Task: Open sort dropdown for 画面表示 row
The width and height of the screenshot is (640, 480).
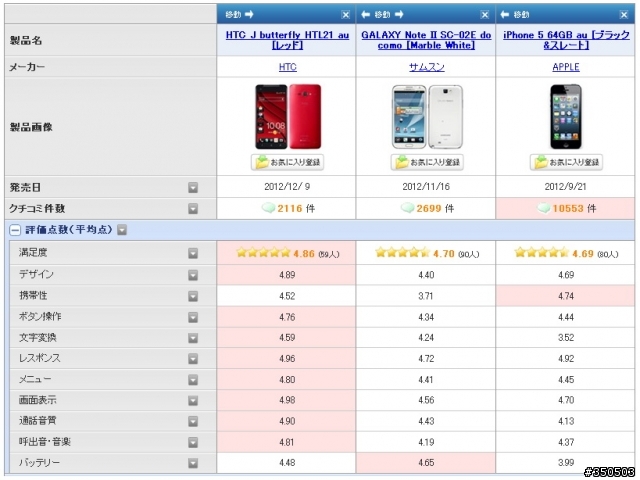Action: pyautogui.click(x=193, y=400)
